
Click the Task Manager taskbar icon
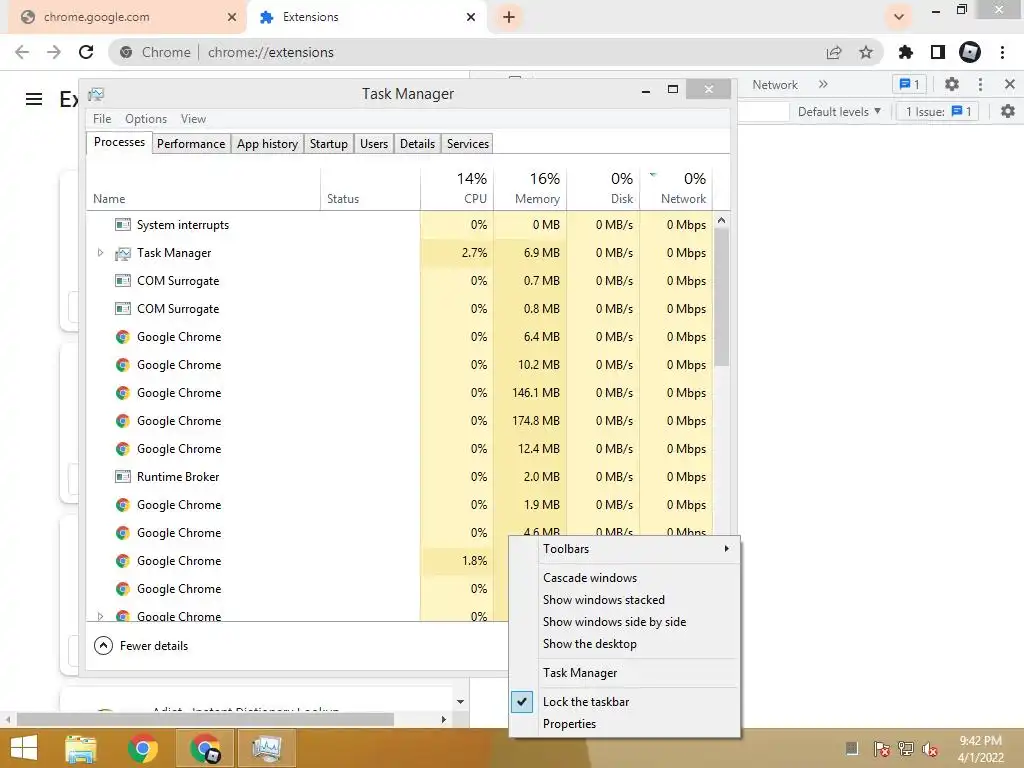tap(267, 748)
